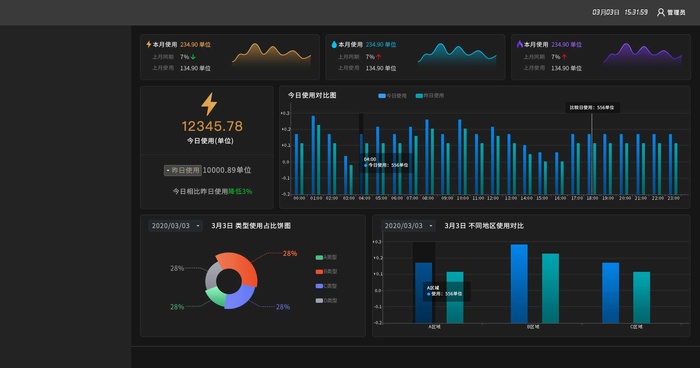This screenshot has height=368, width=700.
Task: Click the purple flame icon
Action: click(520, 44)
